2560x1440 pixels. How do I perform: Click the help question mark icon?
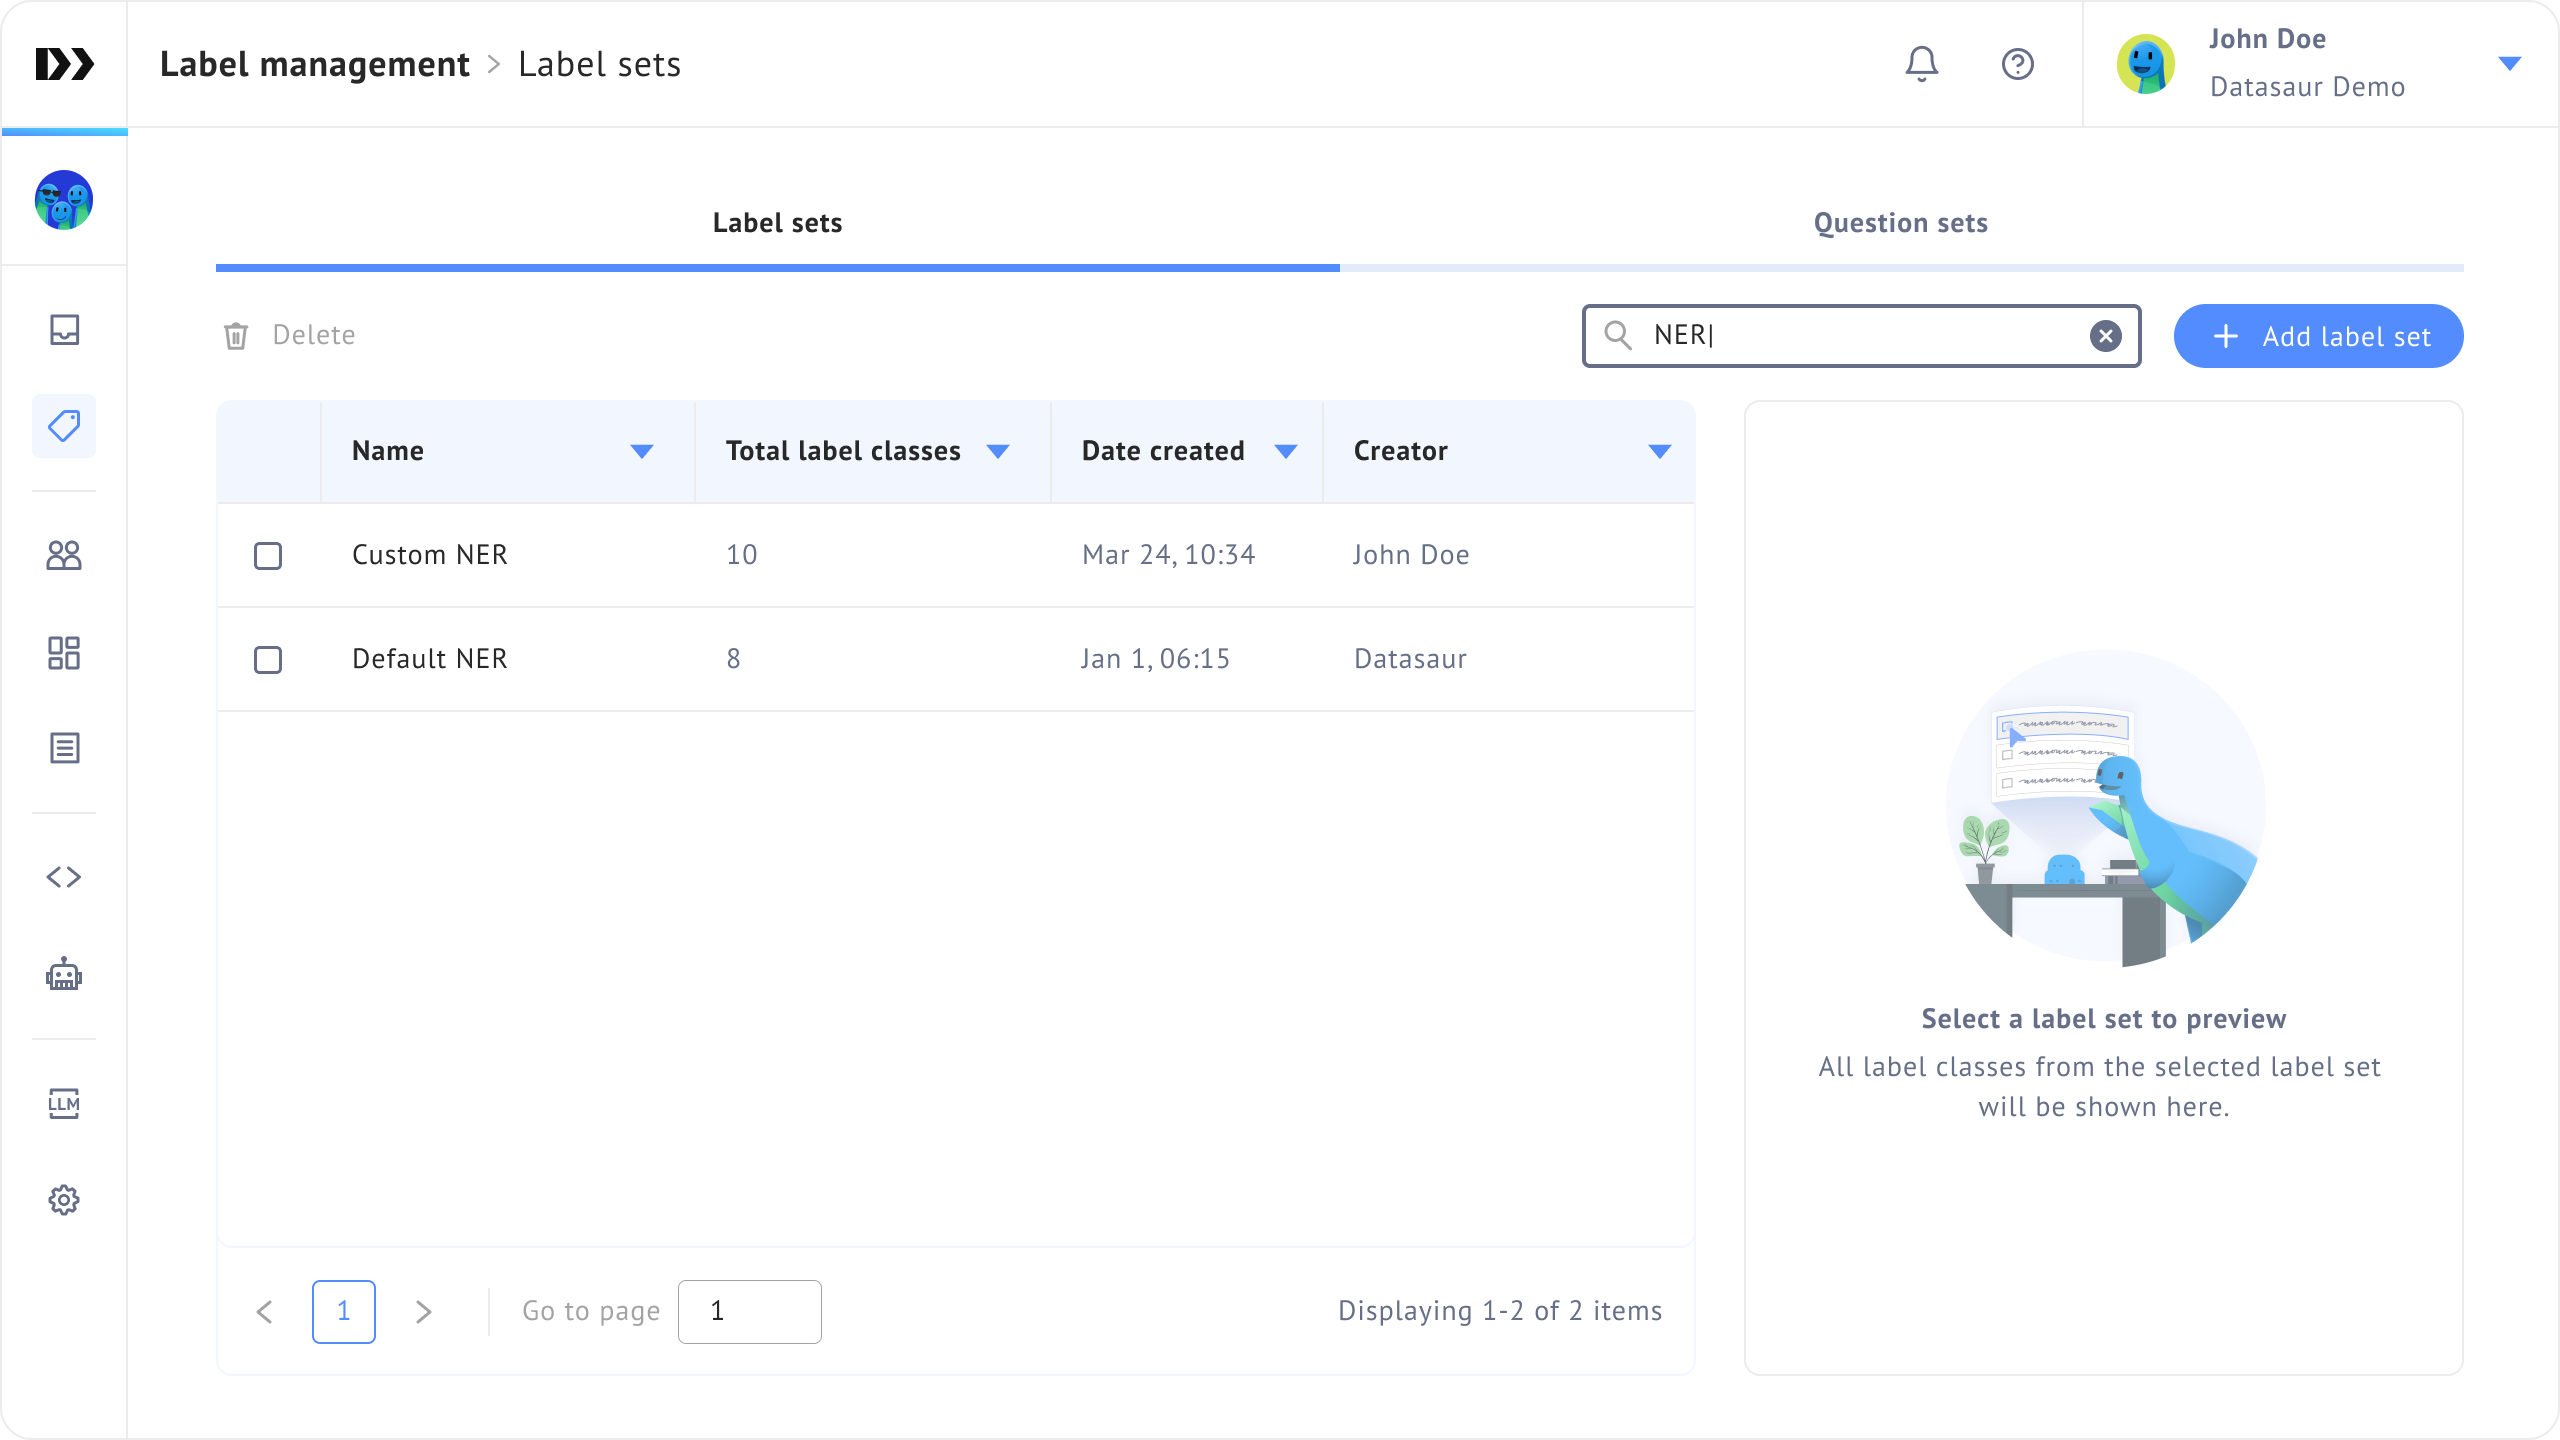pos(2017,64)
